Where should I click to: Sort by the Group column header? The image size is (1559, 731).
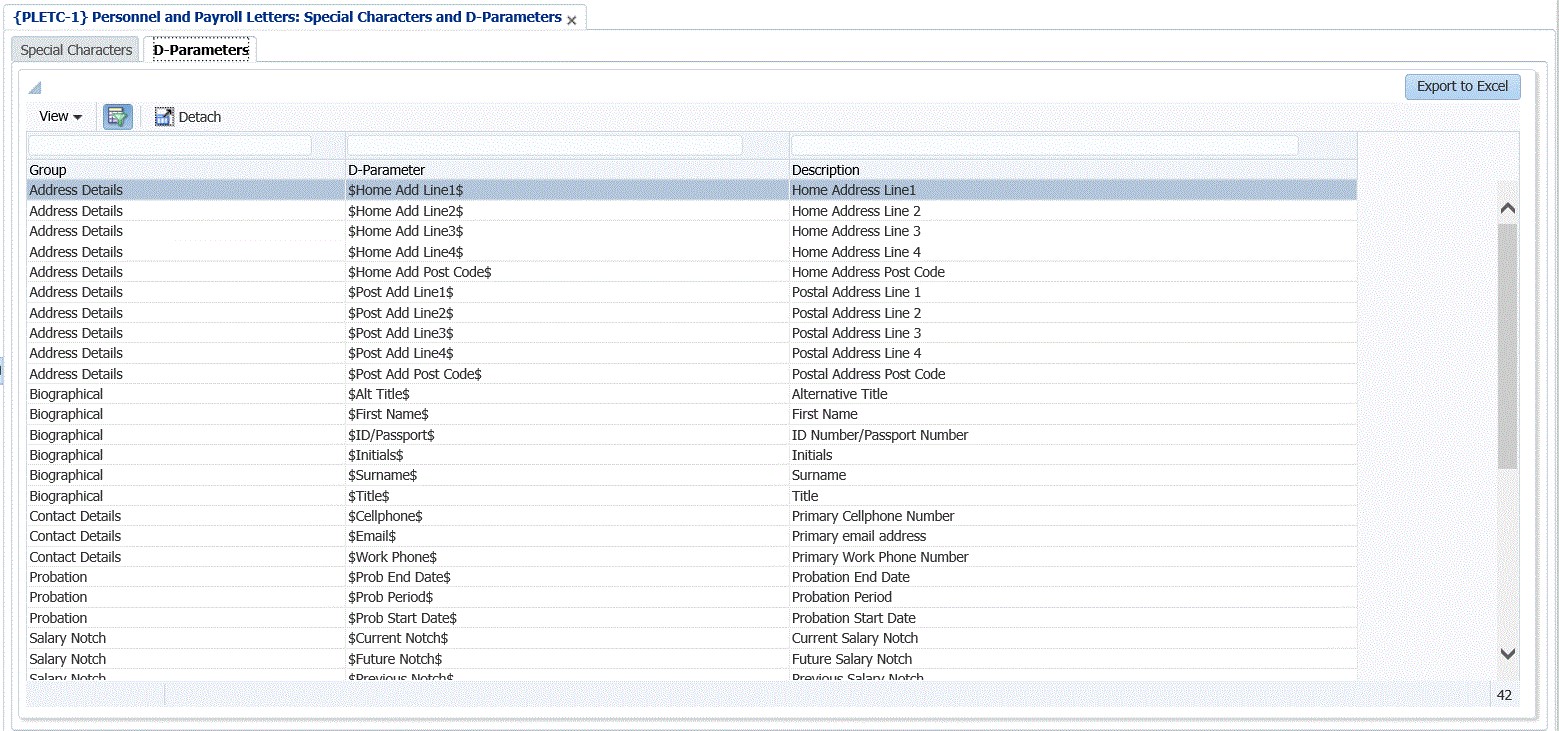pyautogui.click(x=48, y=170)
